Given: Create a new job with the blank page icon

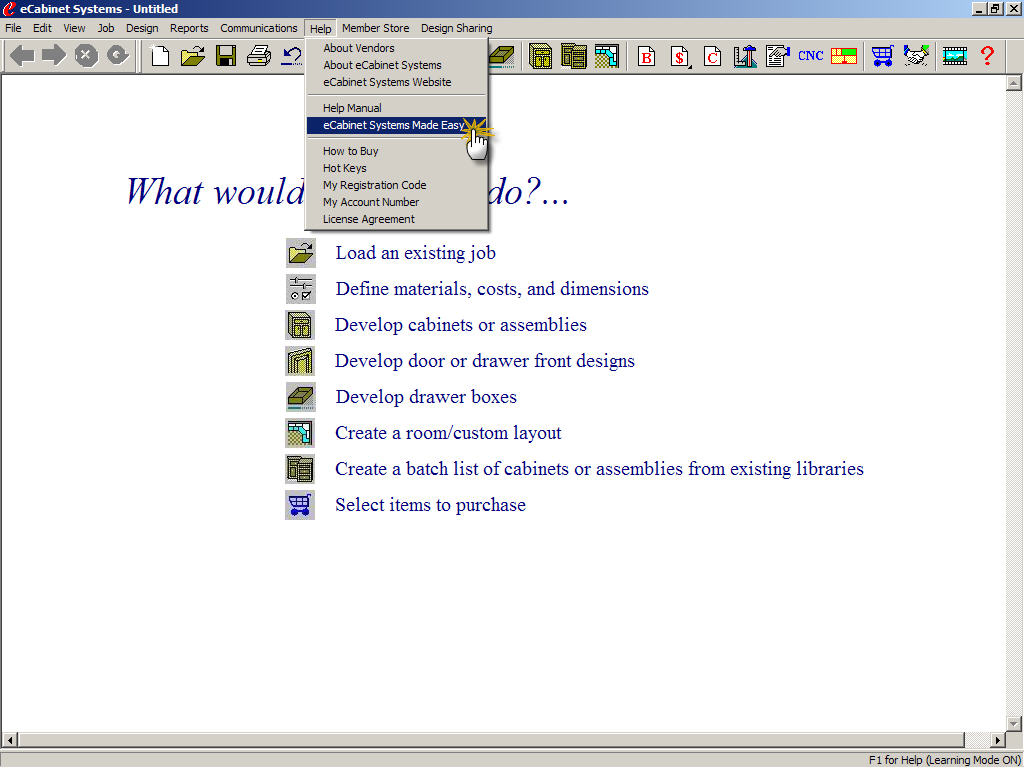Looking at the screenshot, I should [x=160, y=56].
